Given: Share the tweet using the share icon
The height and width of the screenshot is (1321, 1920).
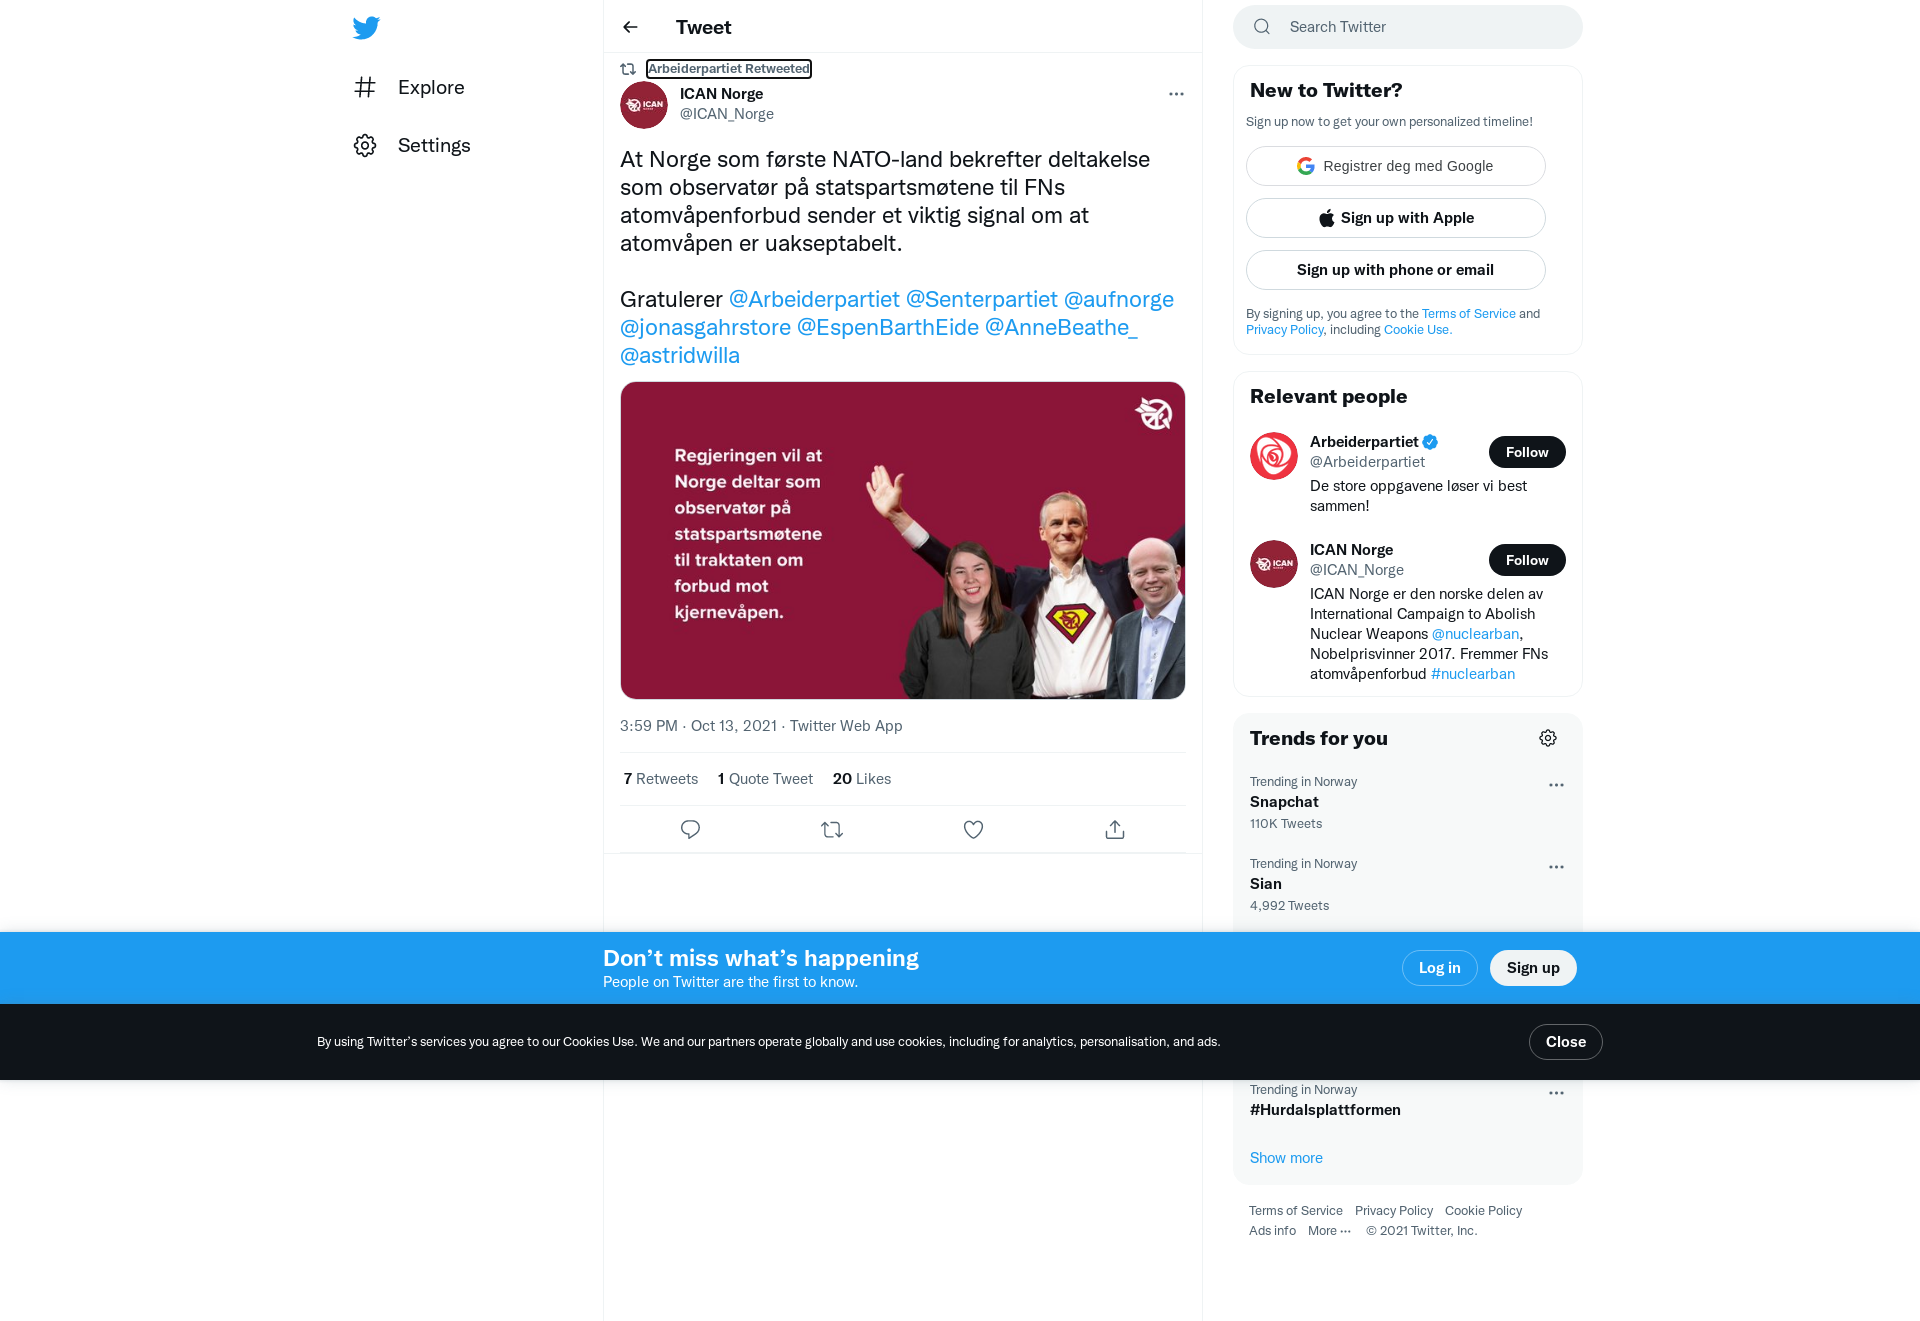Looking at the screenshot, I should [1115, 829].
